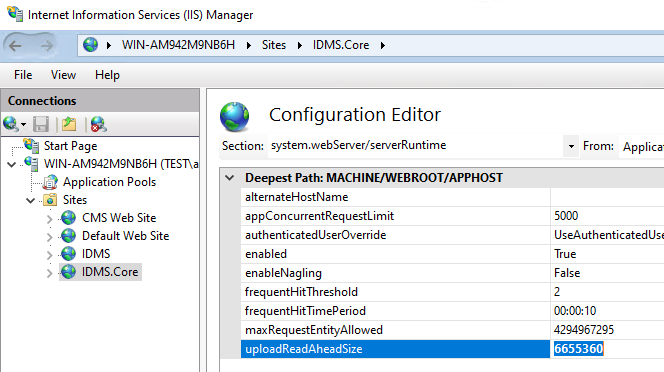Click the IIS Manager title bar icon
This screenshot has width=664, height=372.
(15, 14)
